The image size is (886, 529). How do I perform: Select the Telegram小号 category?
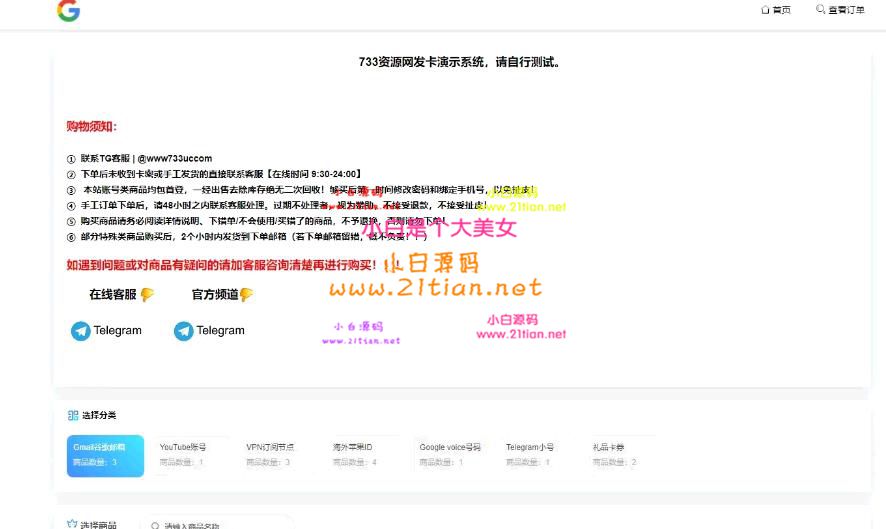[x=534, y=455]
